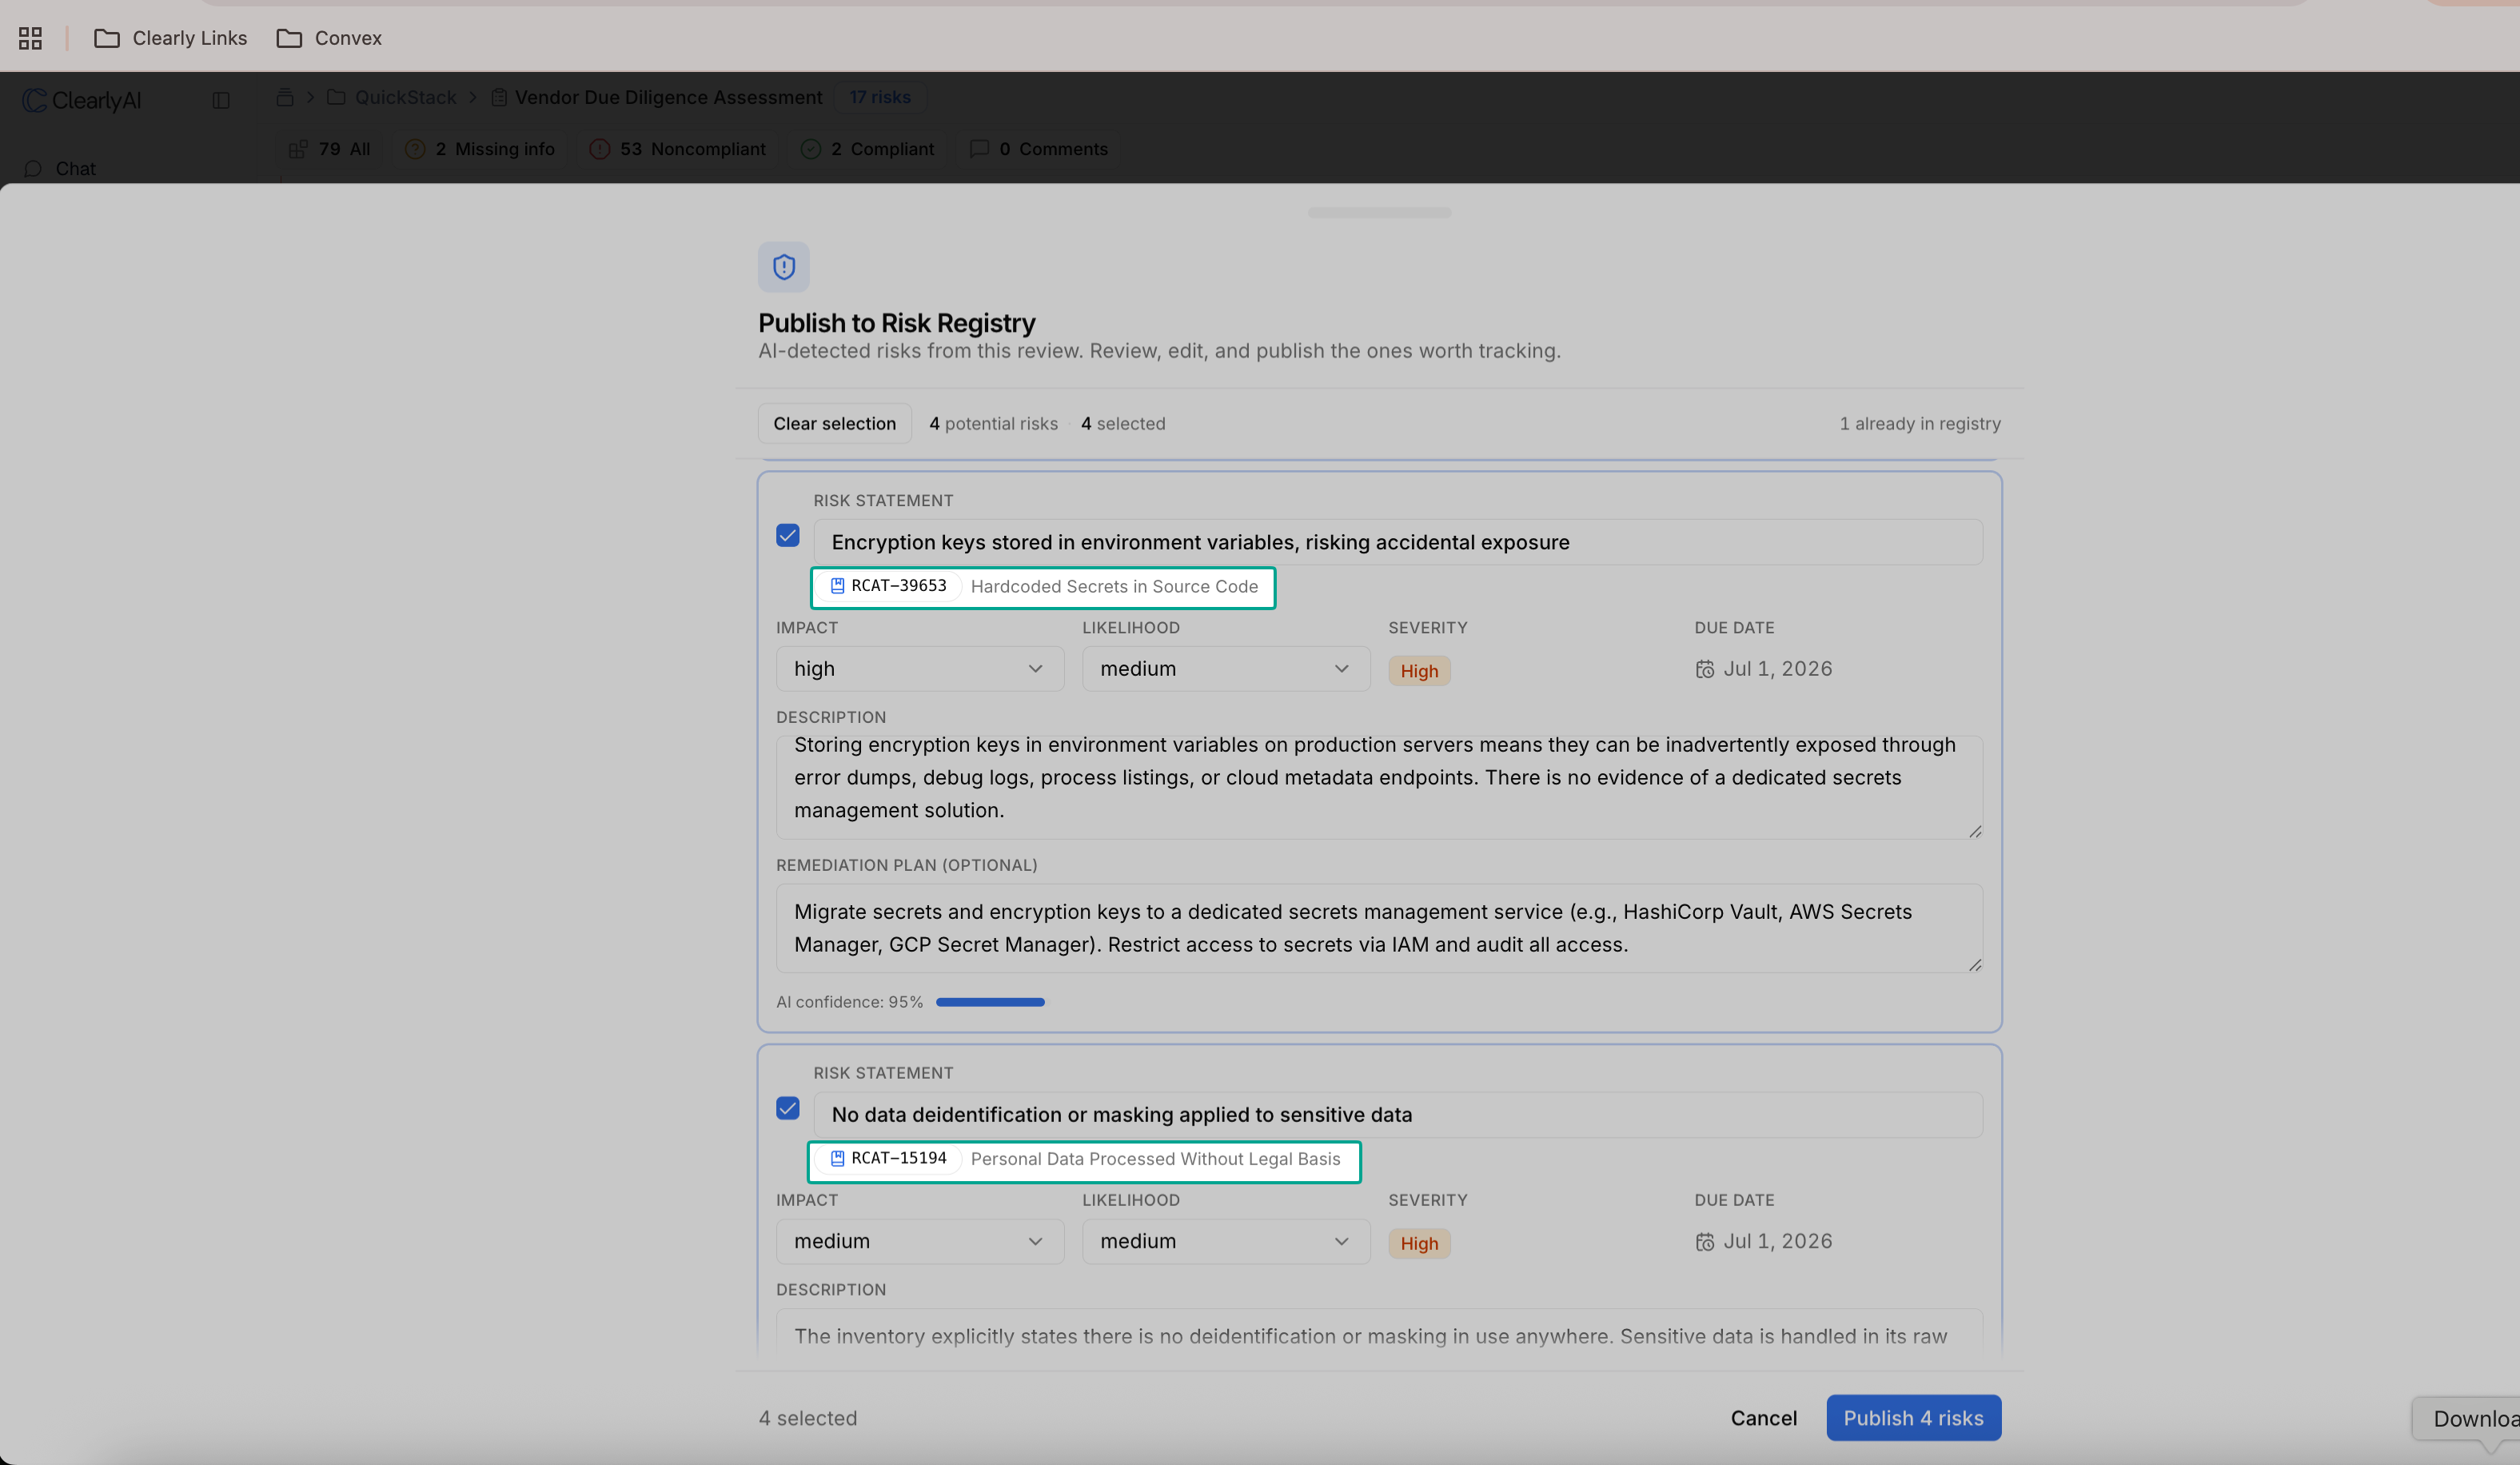Grab the description textarea resize handle

pyautogui.click(x=1975, y=832)
